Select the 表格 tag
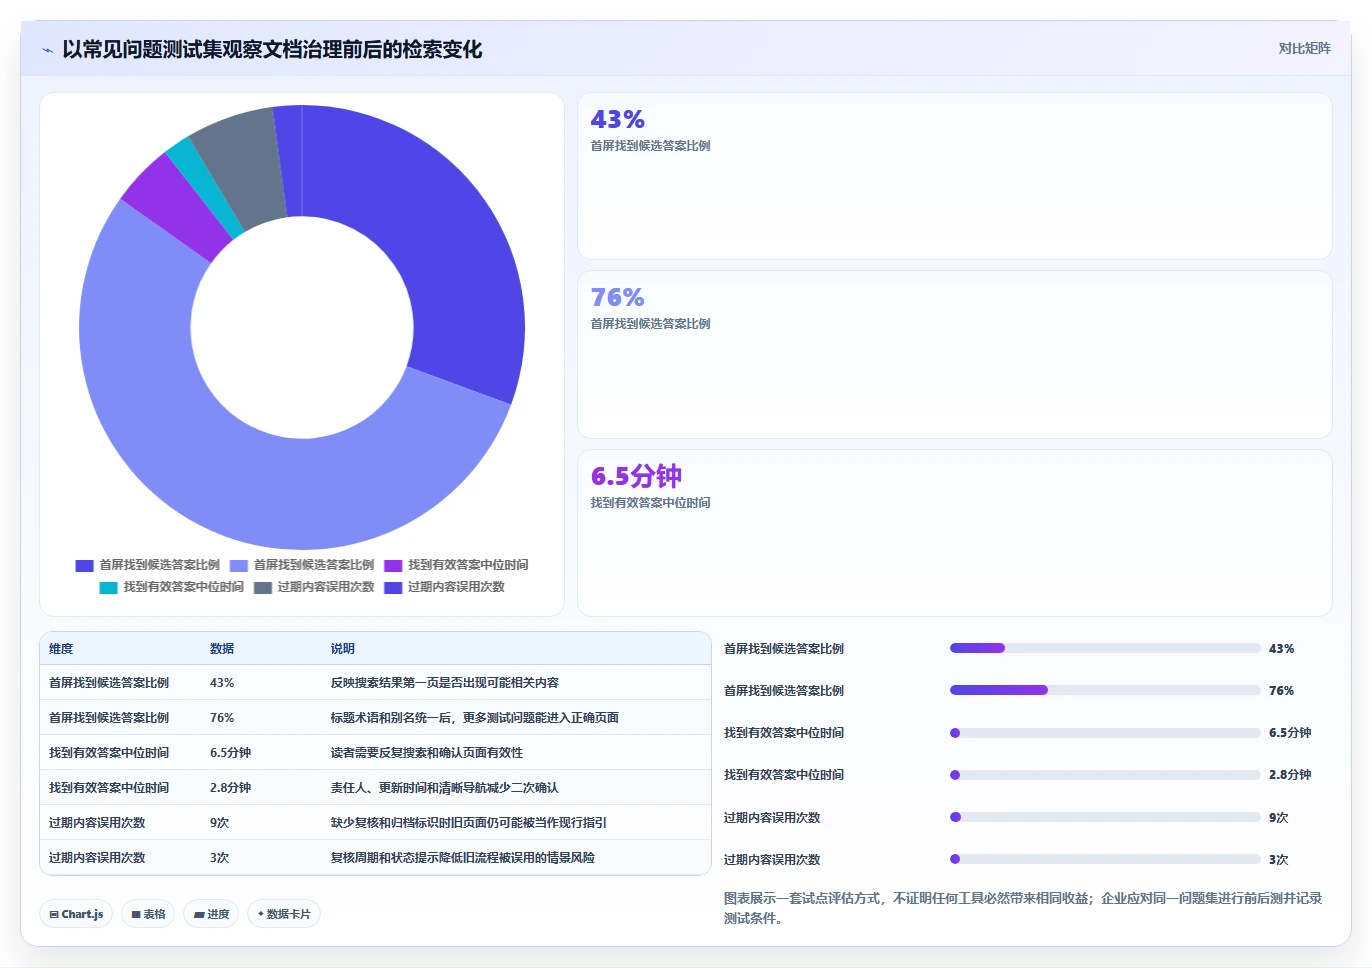This screenshot has height=968, width=1372. point(148,914)
